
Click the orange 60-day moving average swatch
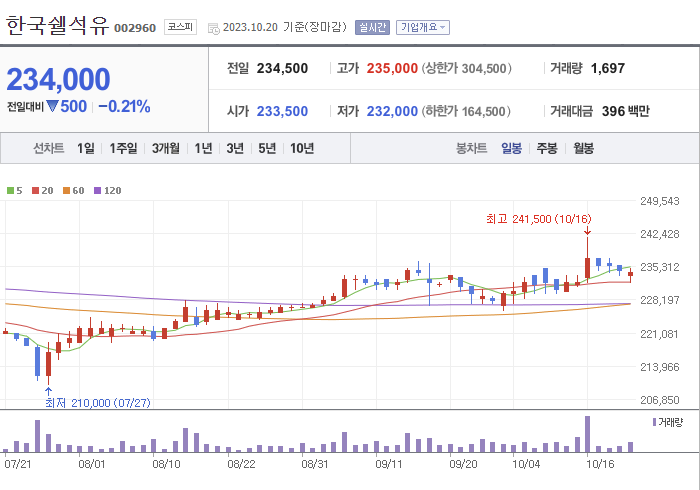click(x=67, y=191)
